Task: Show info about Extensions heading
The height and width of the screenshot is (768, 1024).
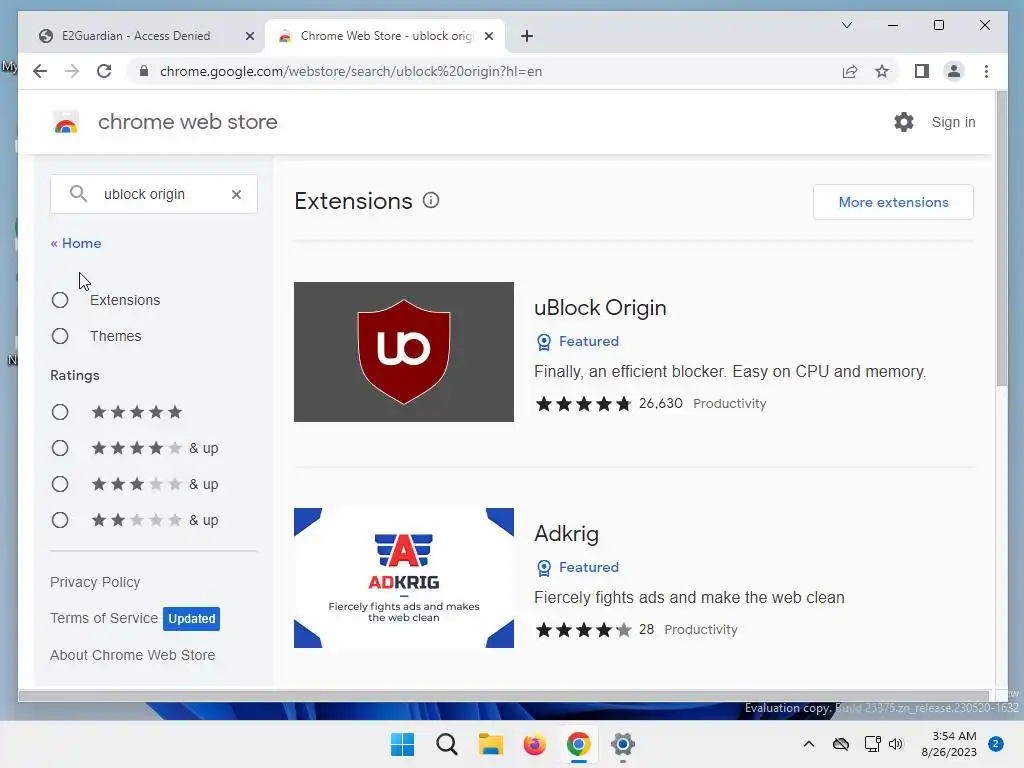Action: (431, 200)
